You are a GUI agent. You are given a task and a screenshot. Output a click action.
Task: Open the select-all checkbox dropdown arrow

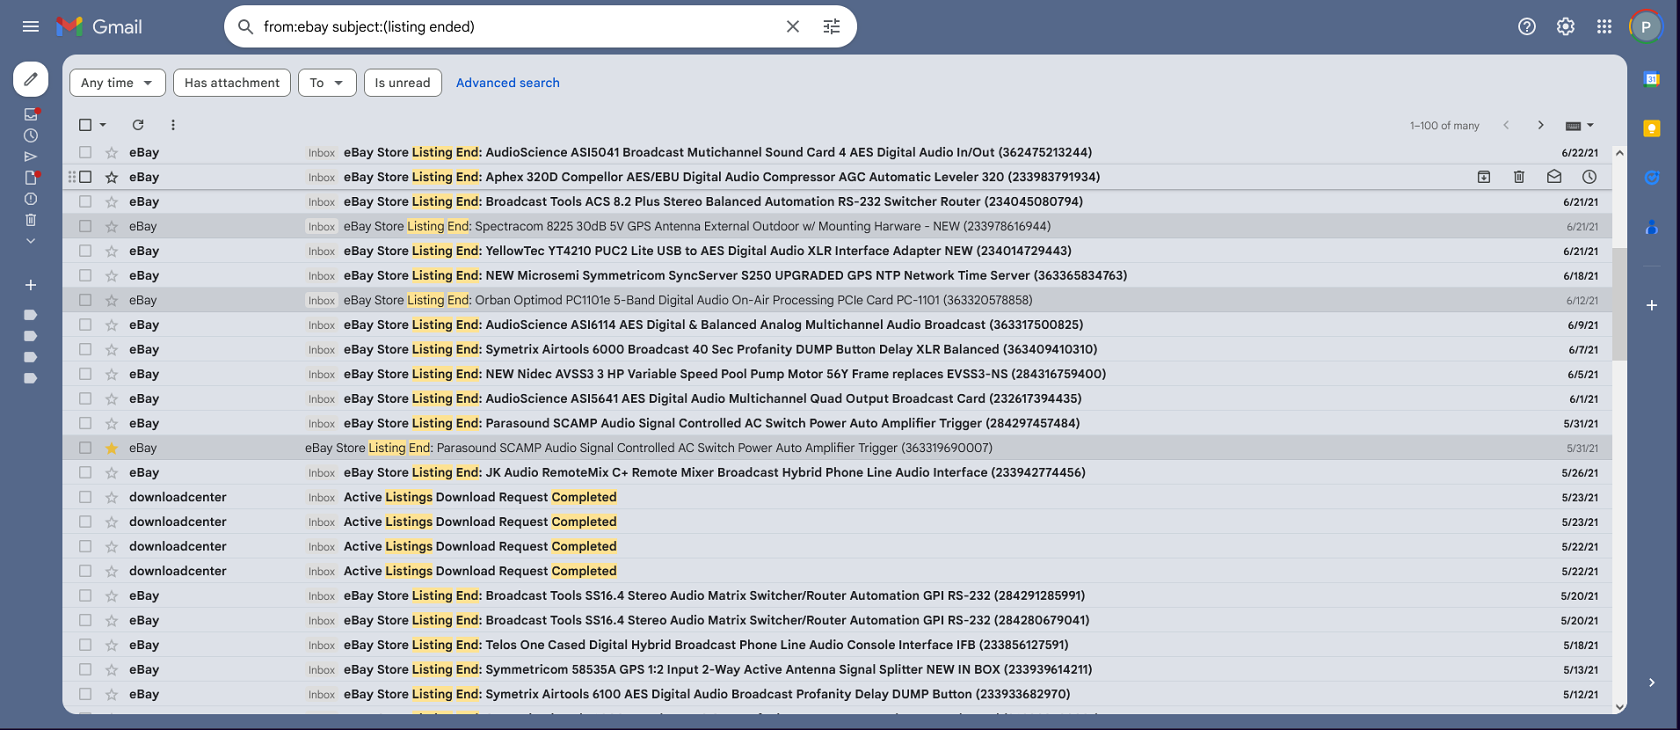(x=103, y=125)
